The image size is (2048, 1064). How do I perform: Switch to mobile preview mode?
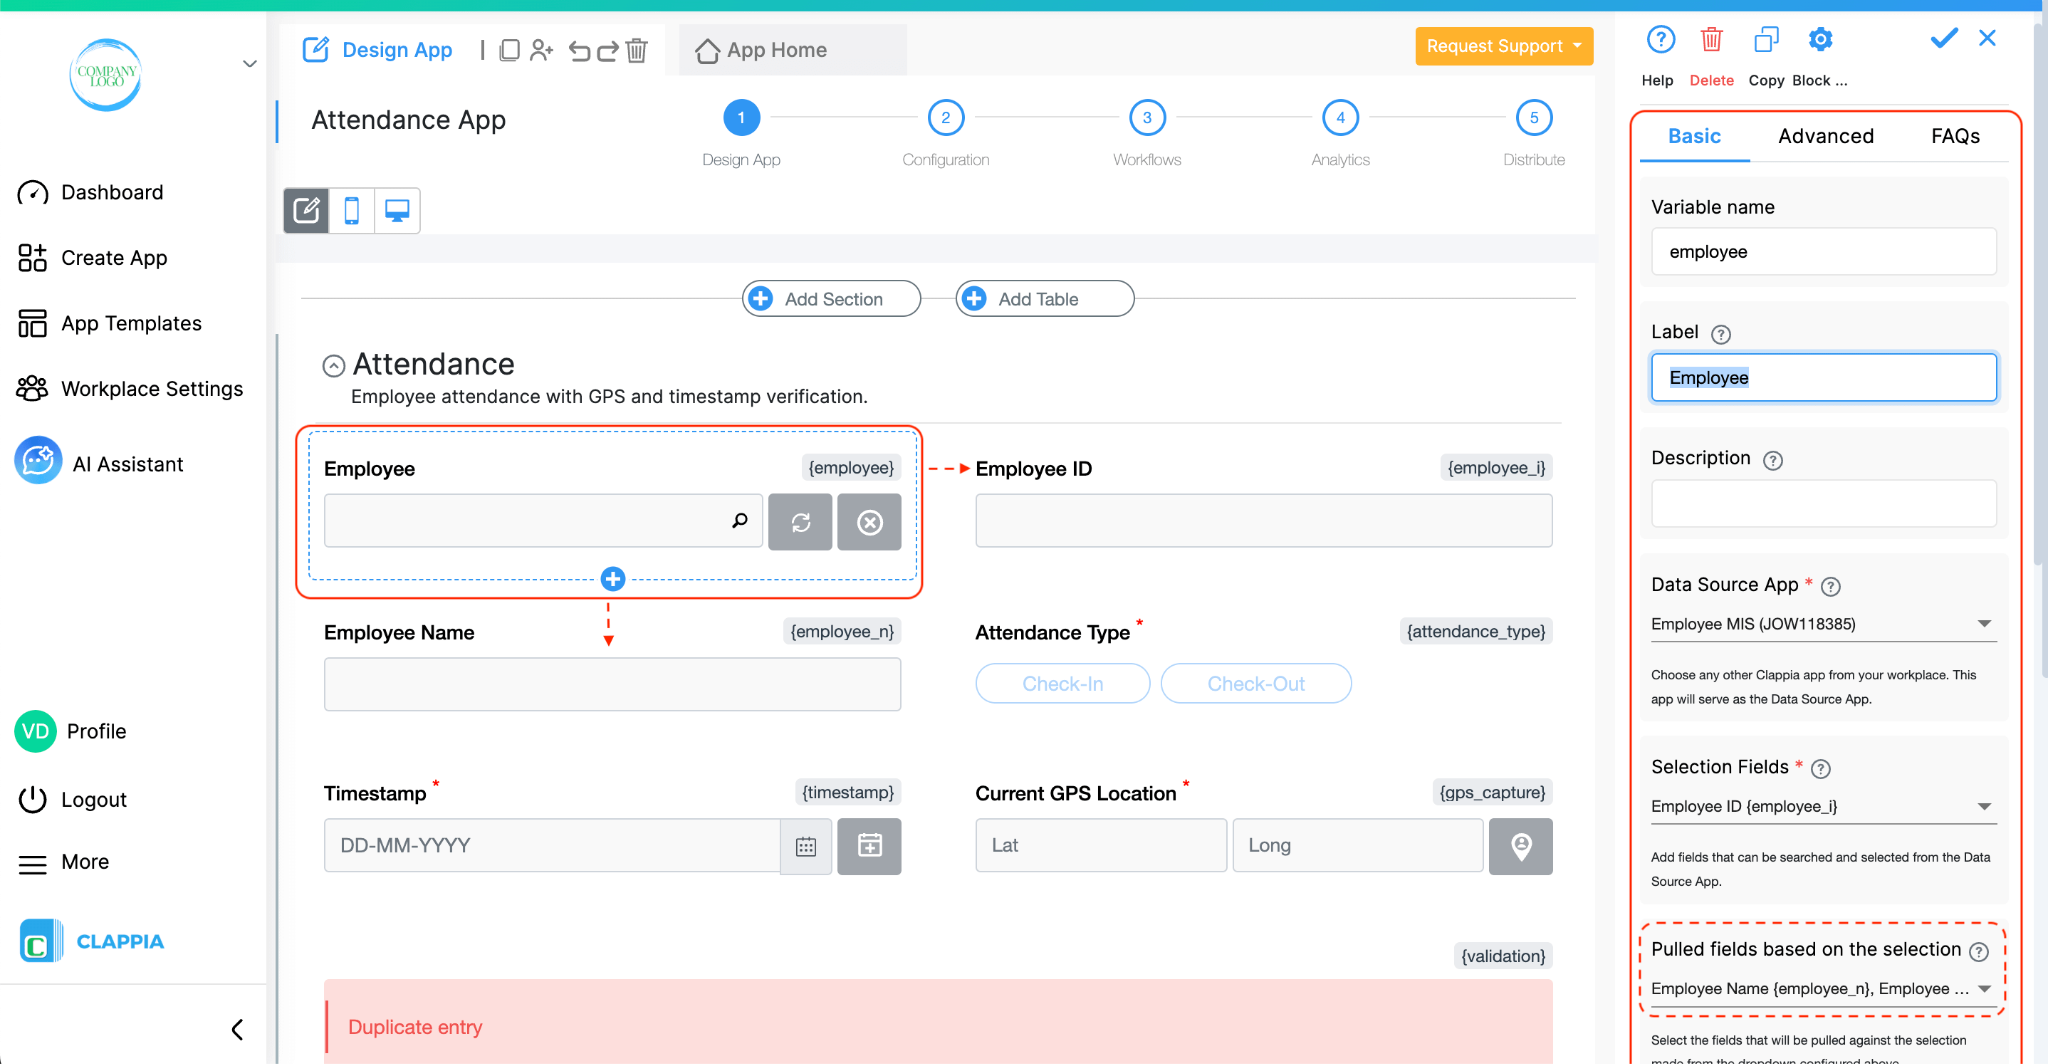coord(351,211)
